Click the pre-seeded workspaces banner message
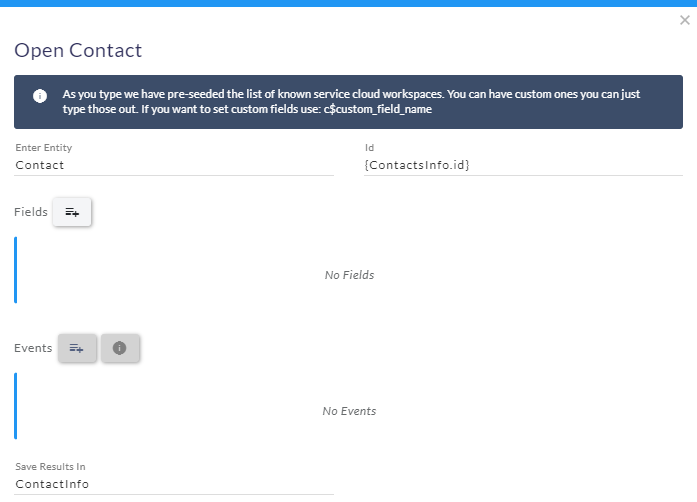This screenshot has width=697, height=502. tap(351, 101)
